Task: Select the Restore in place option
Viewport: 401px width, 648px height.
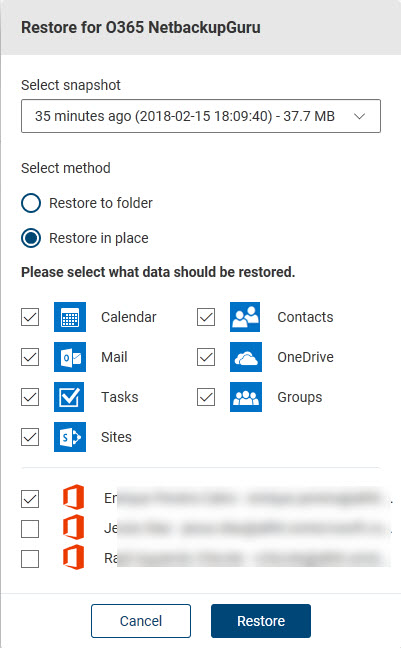Action: 31,238
